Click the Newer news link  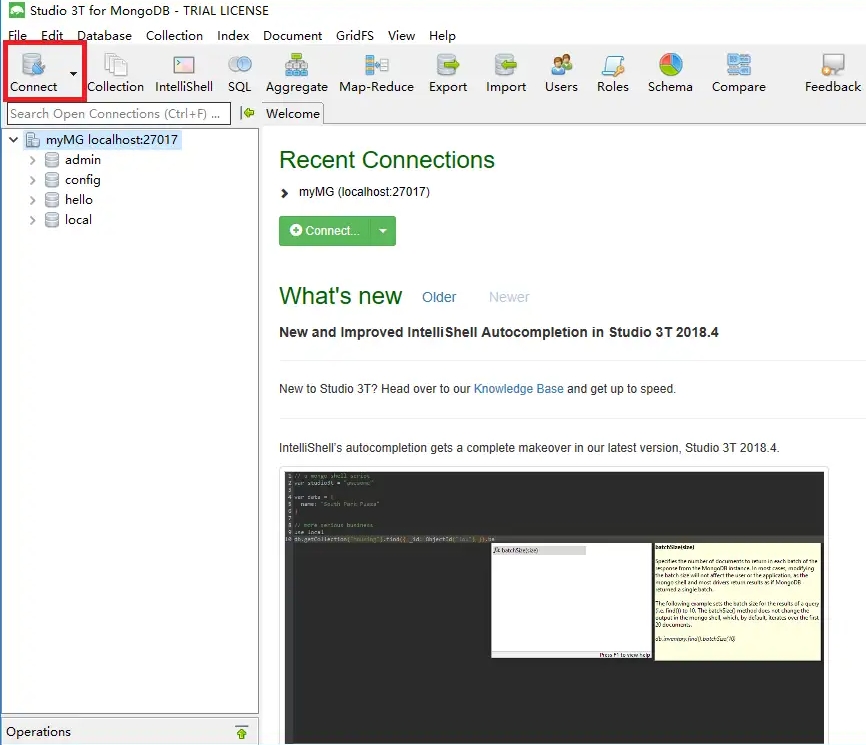click(509, 297)
